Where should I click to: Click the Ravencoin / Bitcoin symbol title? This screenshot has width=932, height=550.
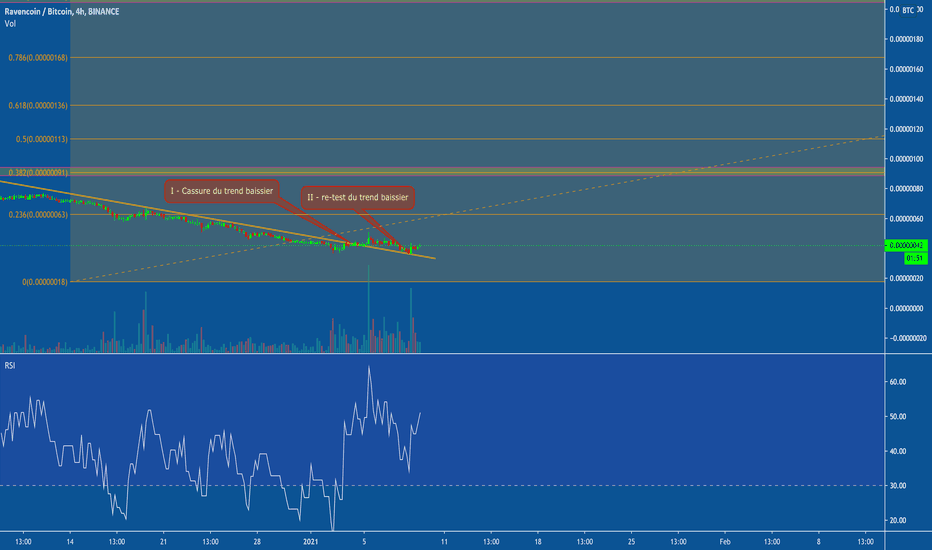62,11
